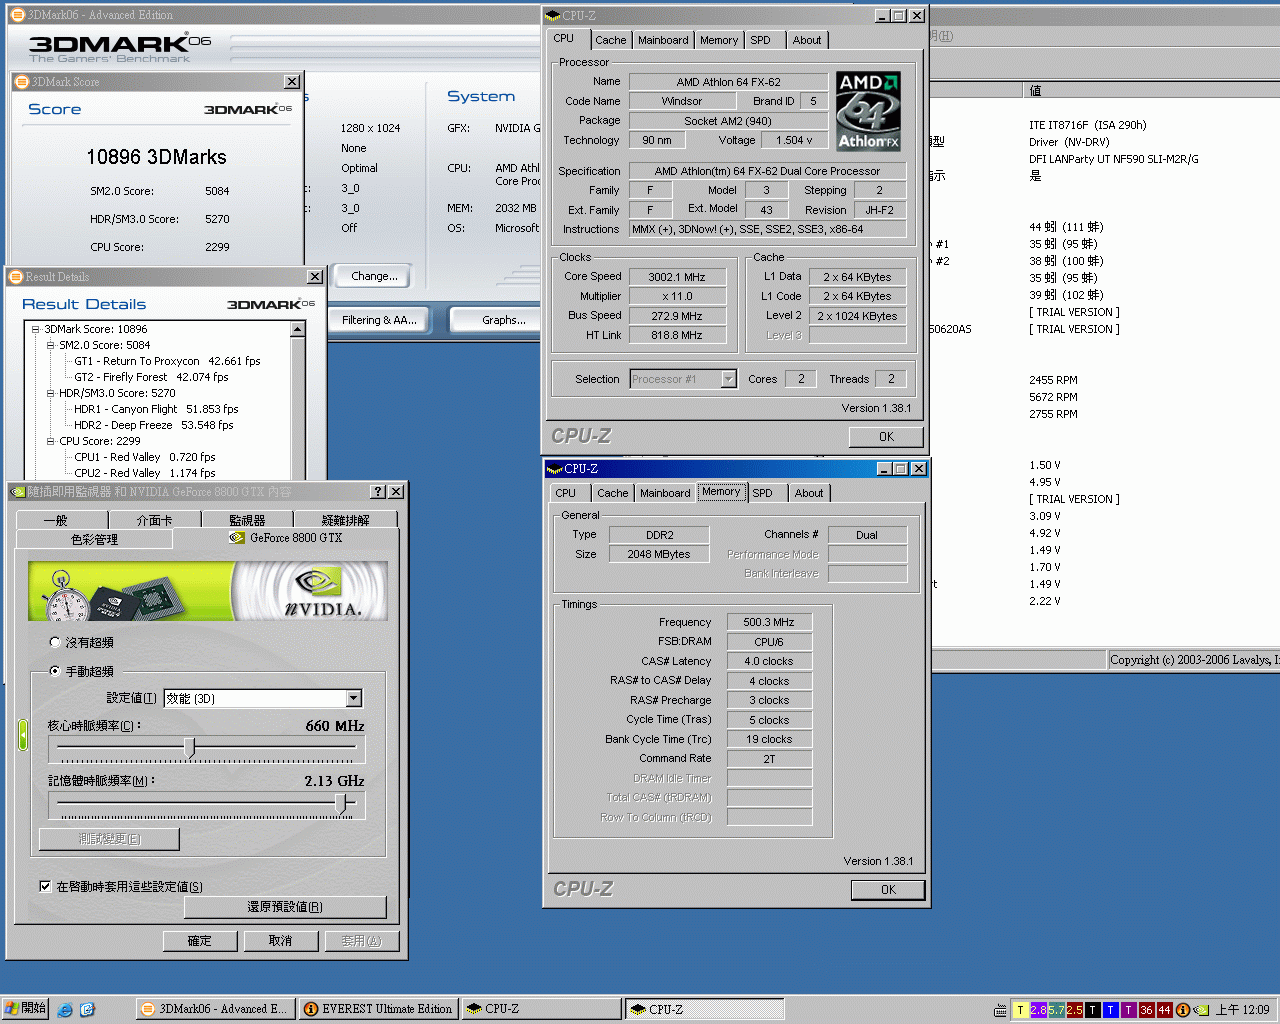Click the NVIDIA settings tray icon
The width and height of the screenshot is (1280, 1024).
[1201, 1010]
